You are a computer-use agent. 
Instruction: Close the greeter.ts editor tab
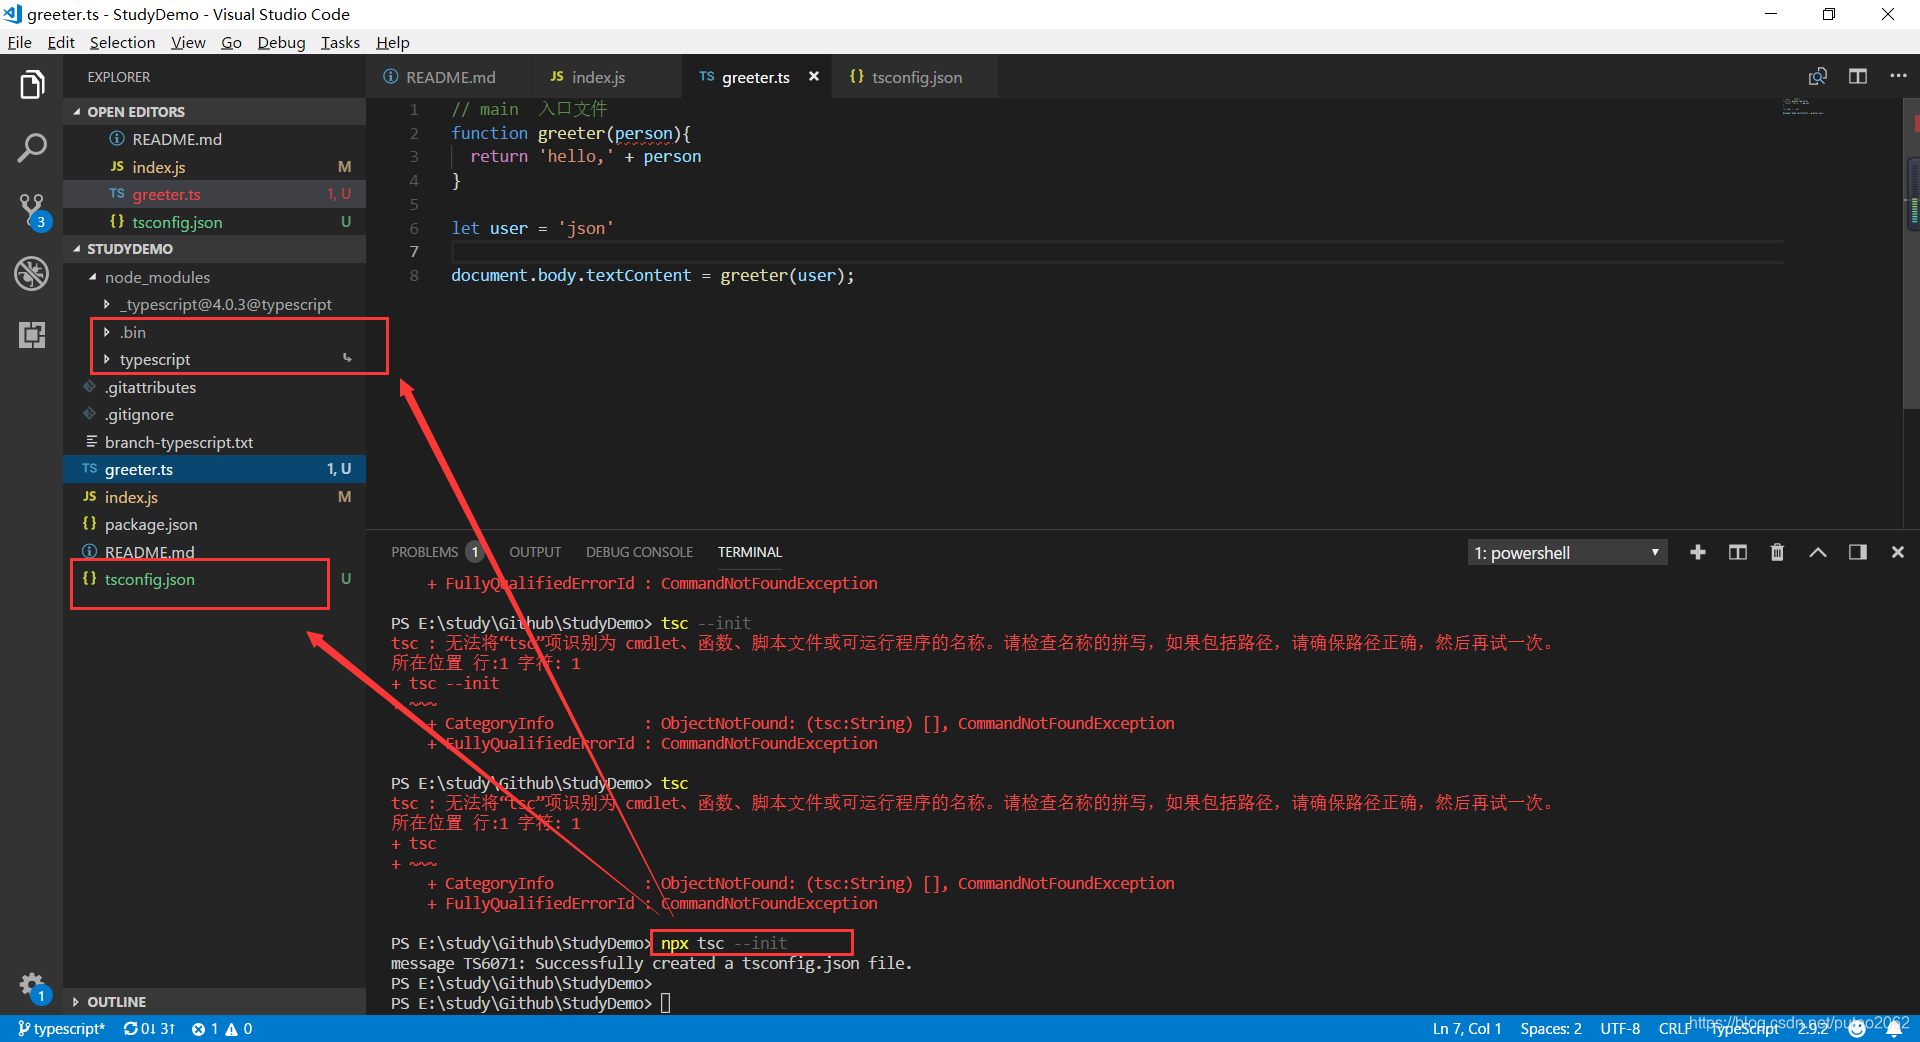point(814,76)
